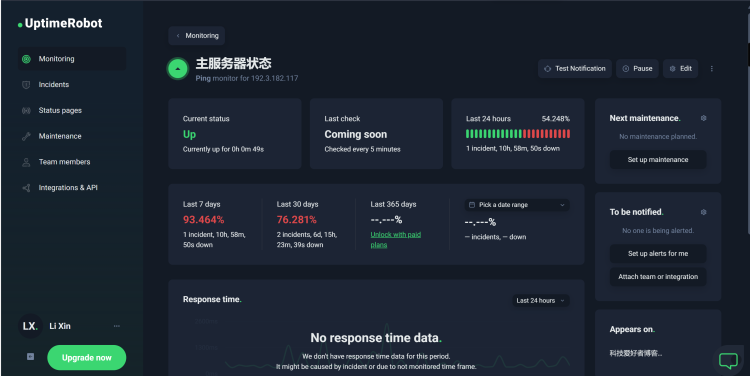Go back via Monitoring breadcrumb chevron
Screen dimensions: 750x376
(x=178, y=36)
